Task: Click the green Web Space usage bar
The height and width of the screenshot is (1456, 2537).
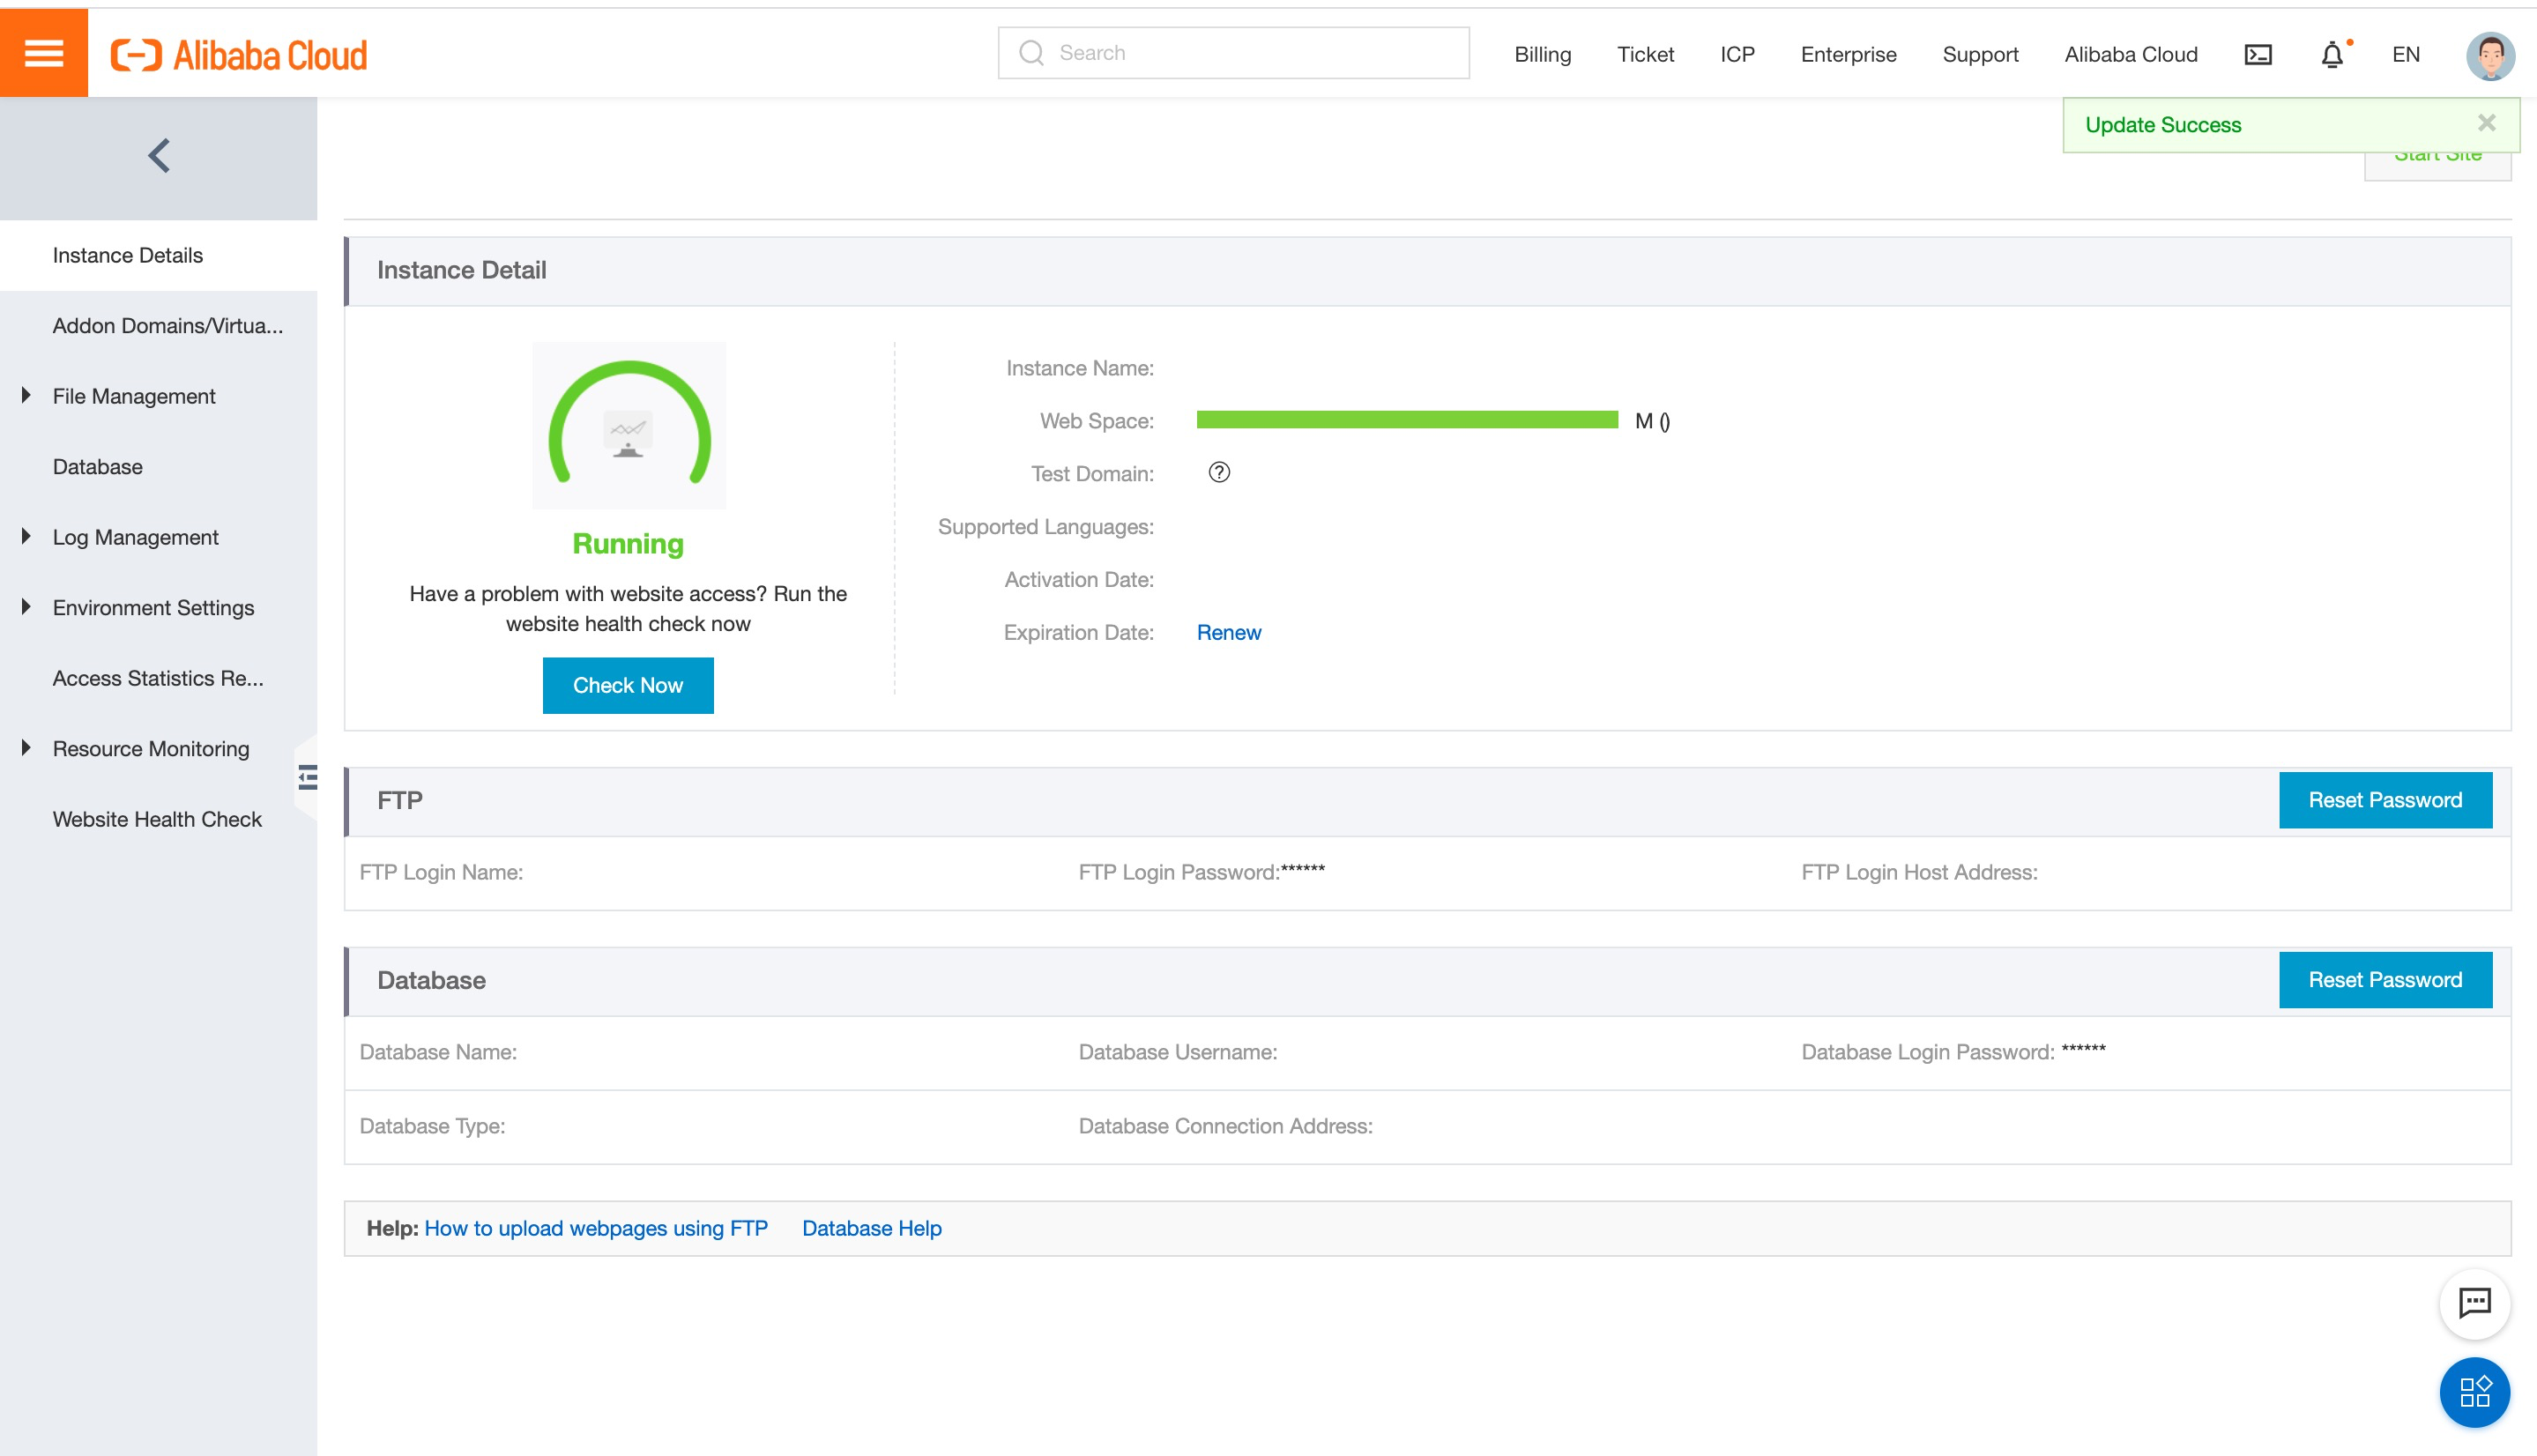Action: tap(1406, 420)
